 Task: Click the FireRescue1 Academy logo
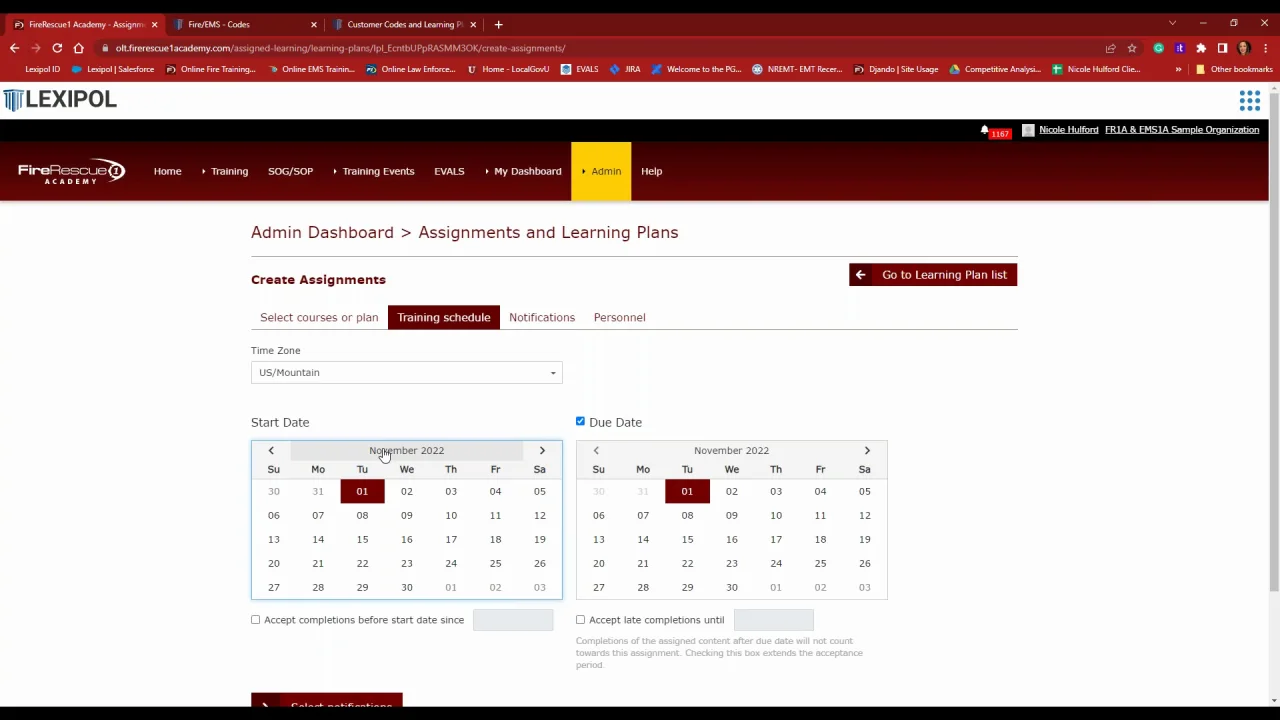pos(71,171)
